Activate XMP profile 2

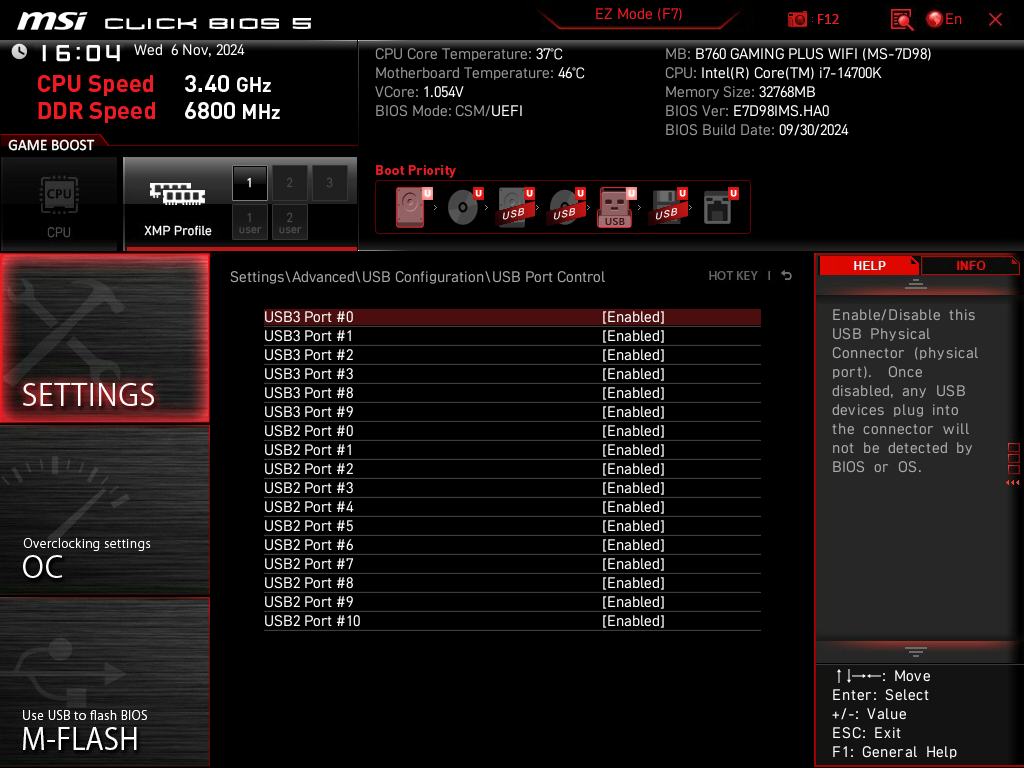tap(289, 183)
